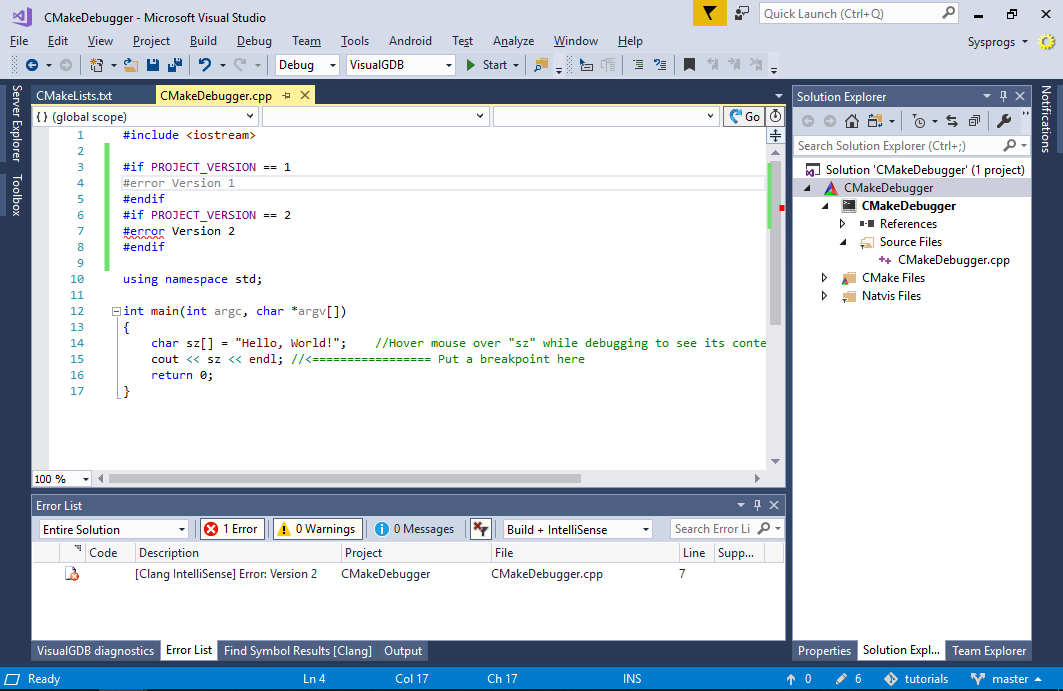Expand the CMake Files node

[824, 278]
